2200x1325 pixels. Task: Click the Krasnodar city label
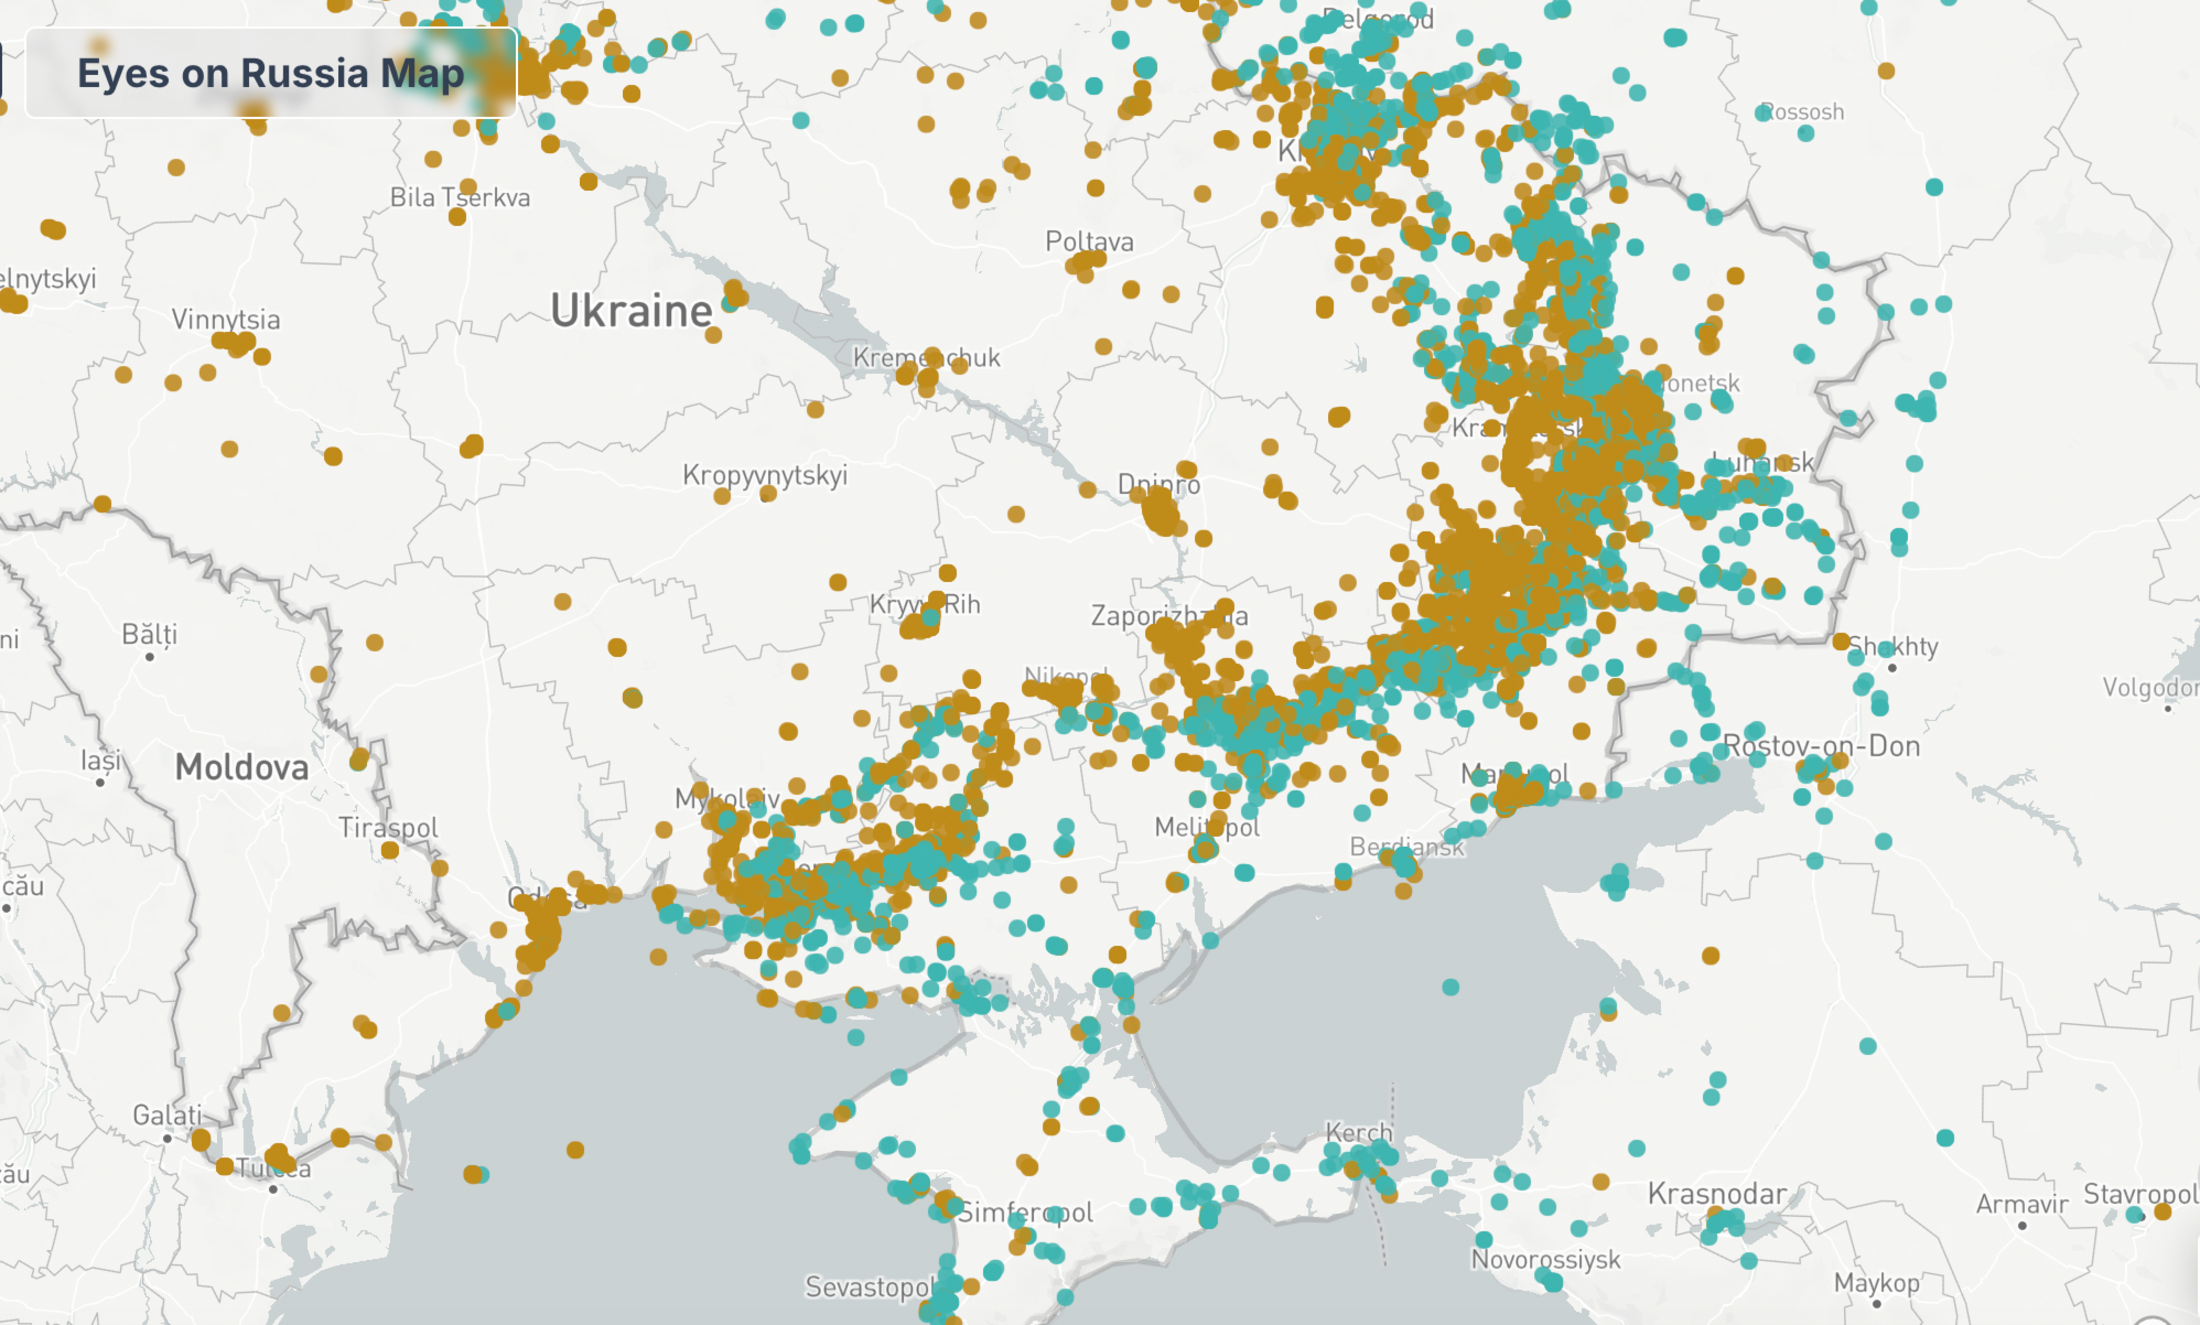(x=1717, y=1194)
